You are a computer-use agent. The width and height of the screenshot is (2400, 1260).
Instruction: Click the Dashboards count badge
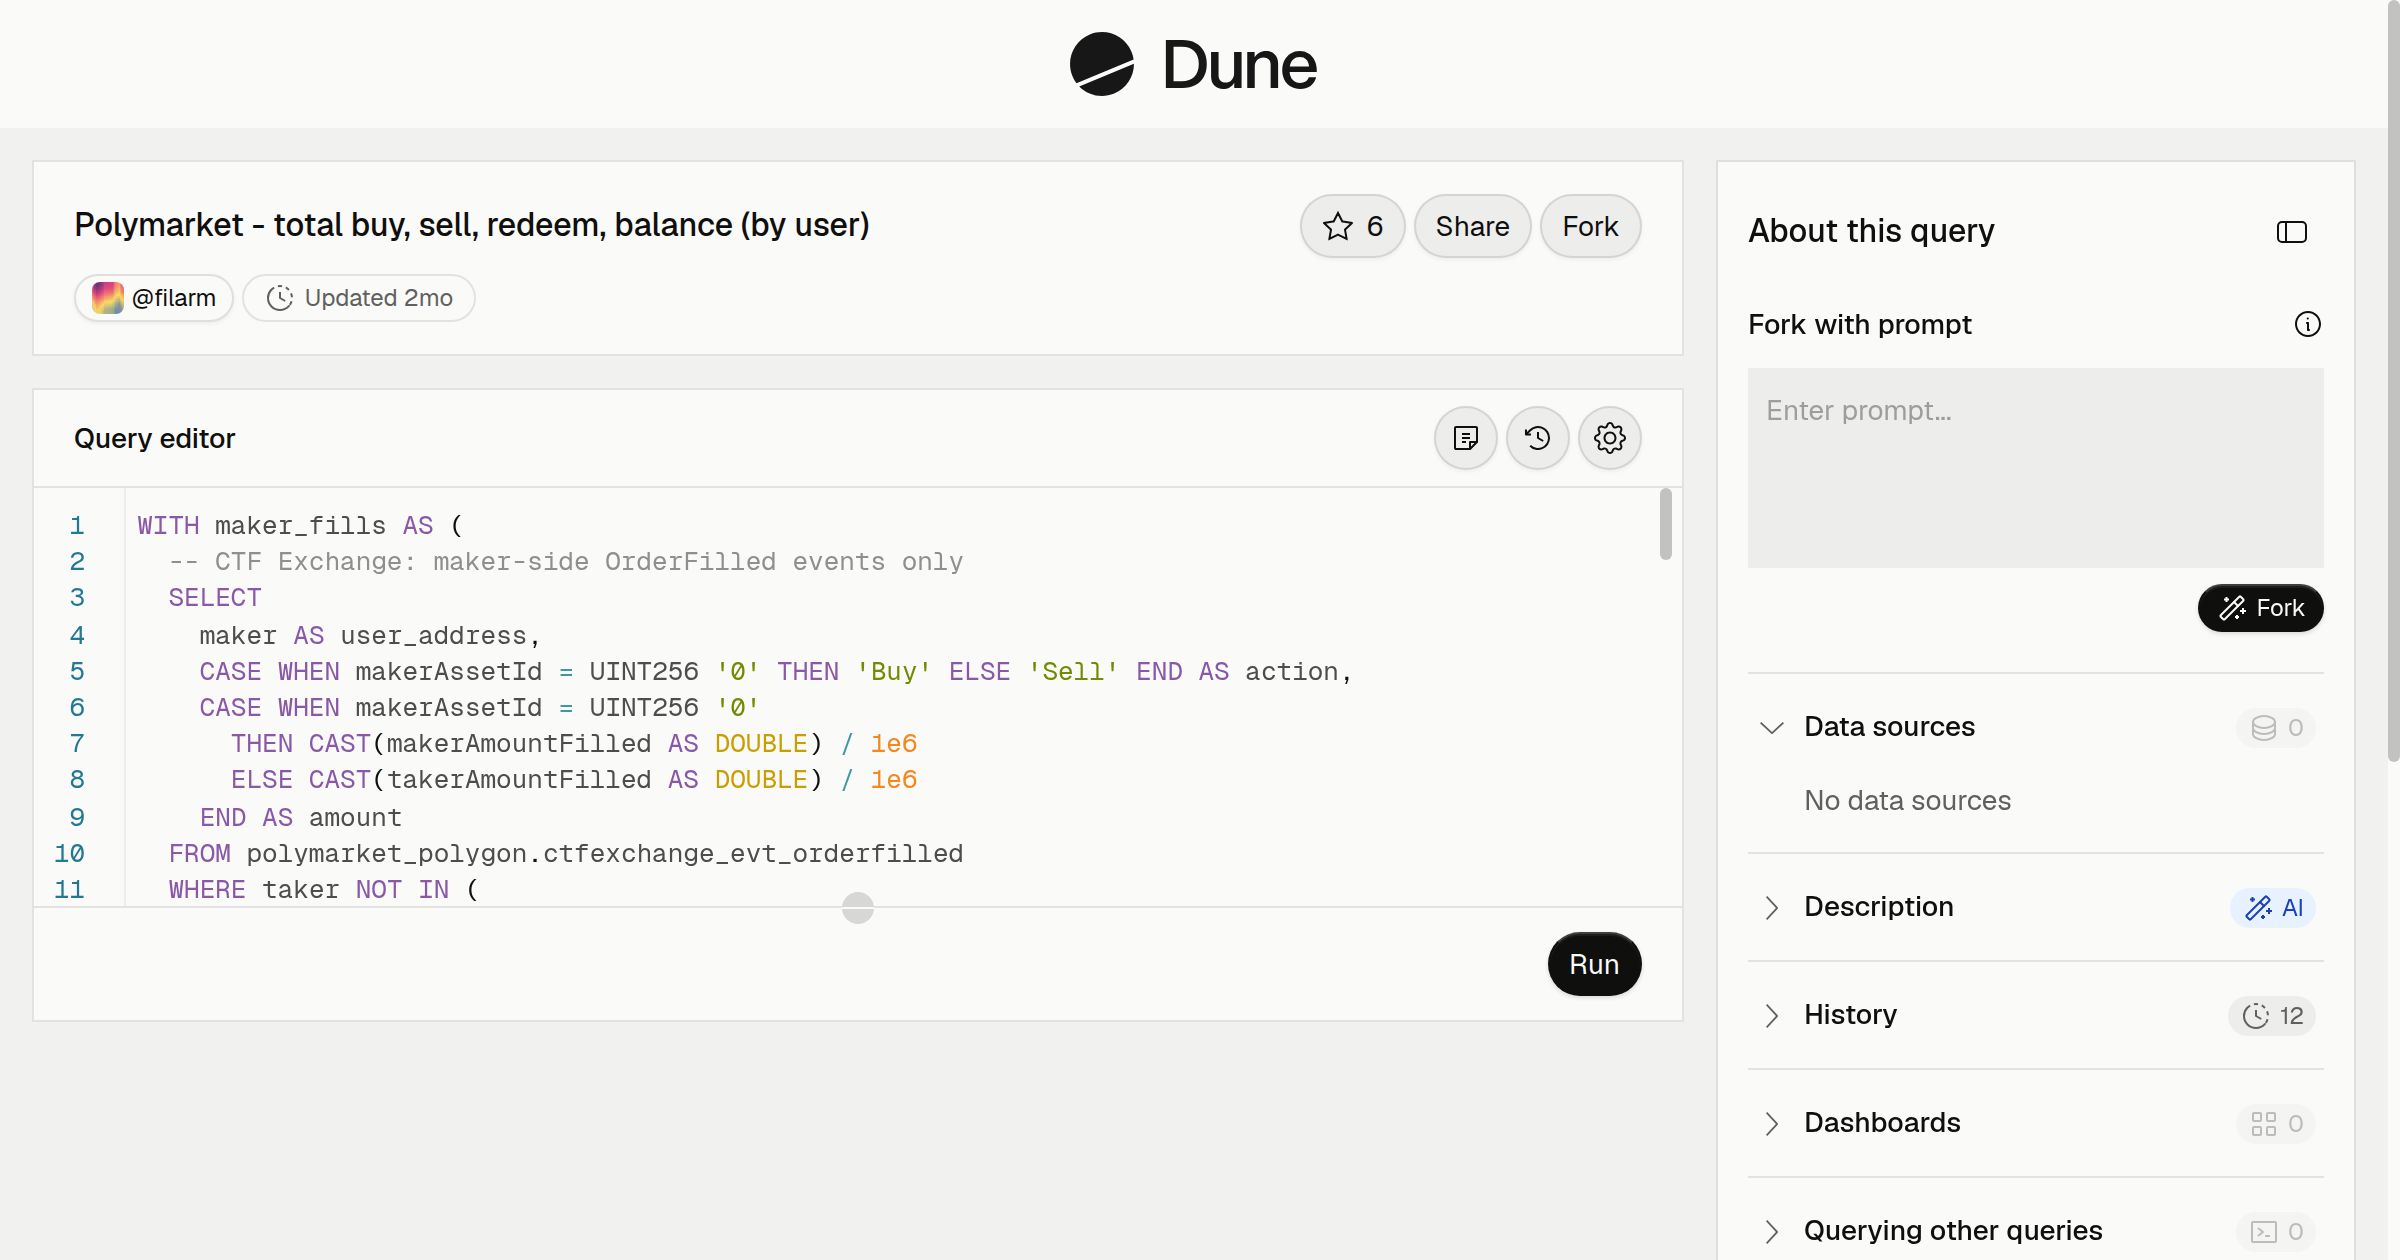(2276, 1124)
